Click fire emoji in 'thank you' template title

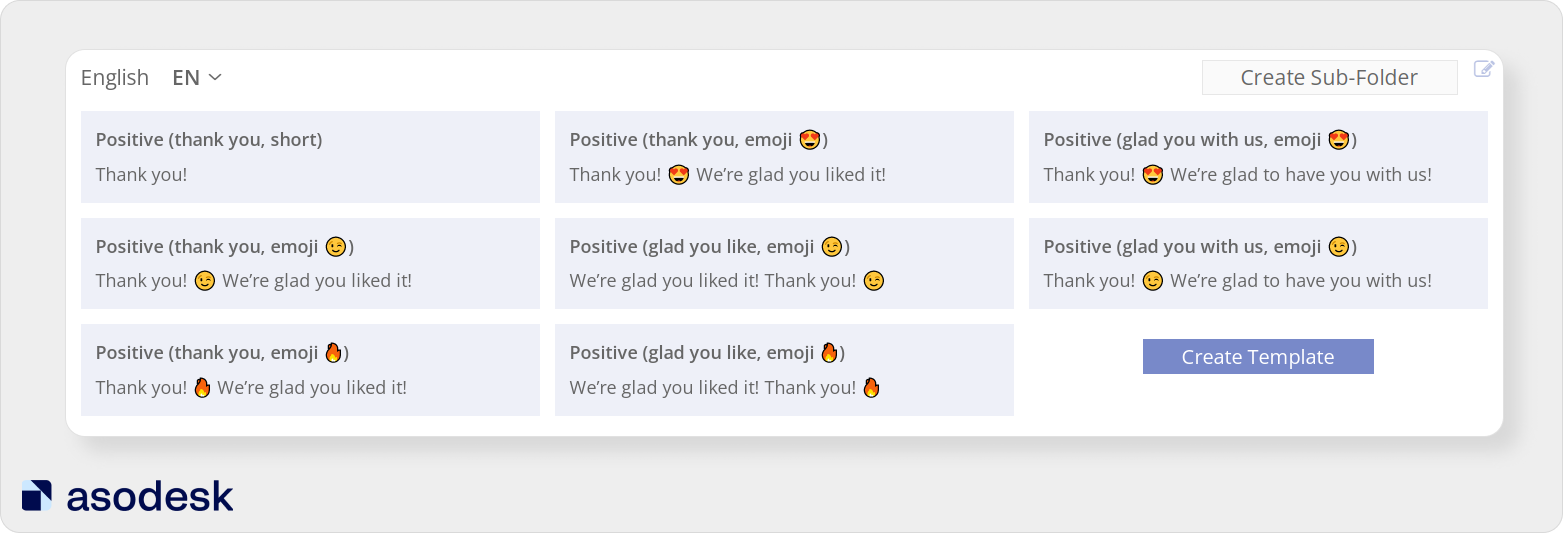point(333,352)
